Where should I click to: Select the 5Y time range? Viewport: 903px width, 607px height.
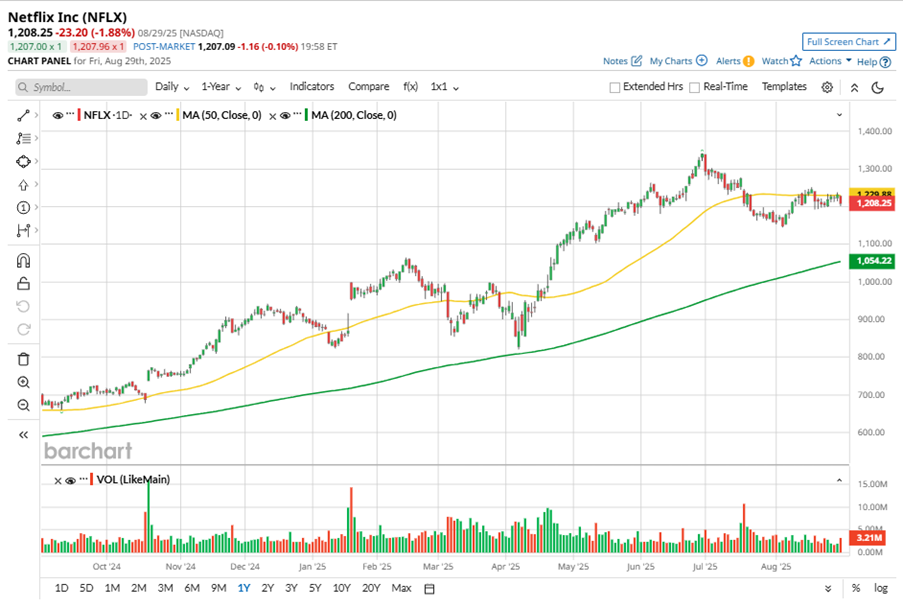(314, 588)
